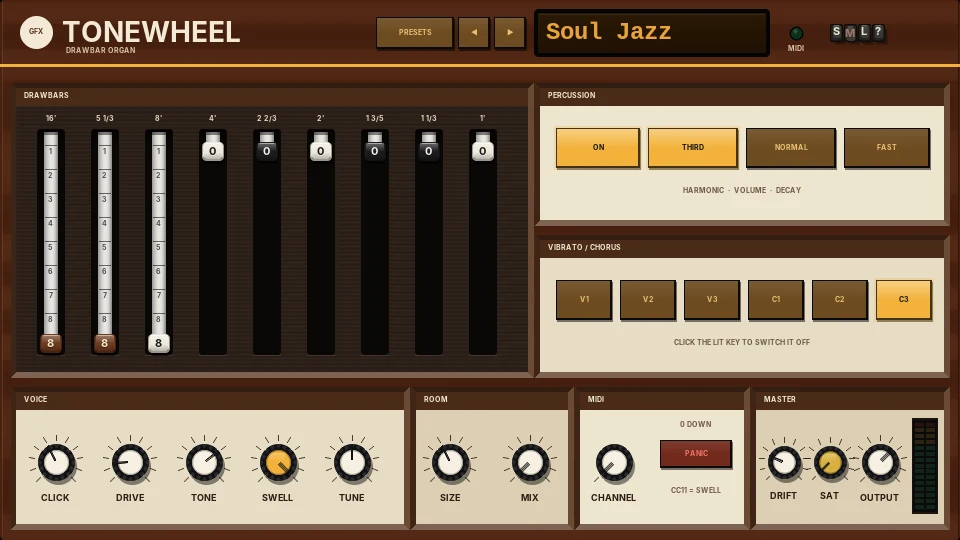Click the room SIZE knob
Image resolution: width=960 pixels, height=540 pixels.
(450, 463)
